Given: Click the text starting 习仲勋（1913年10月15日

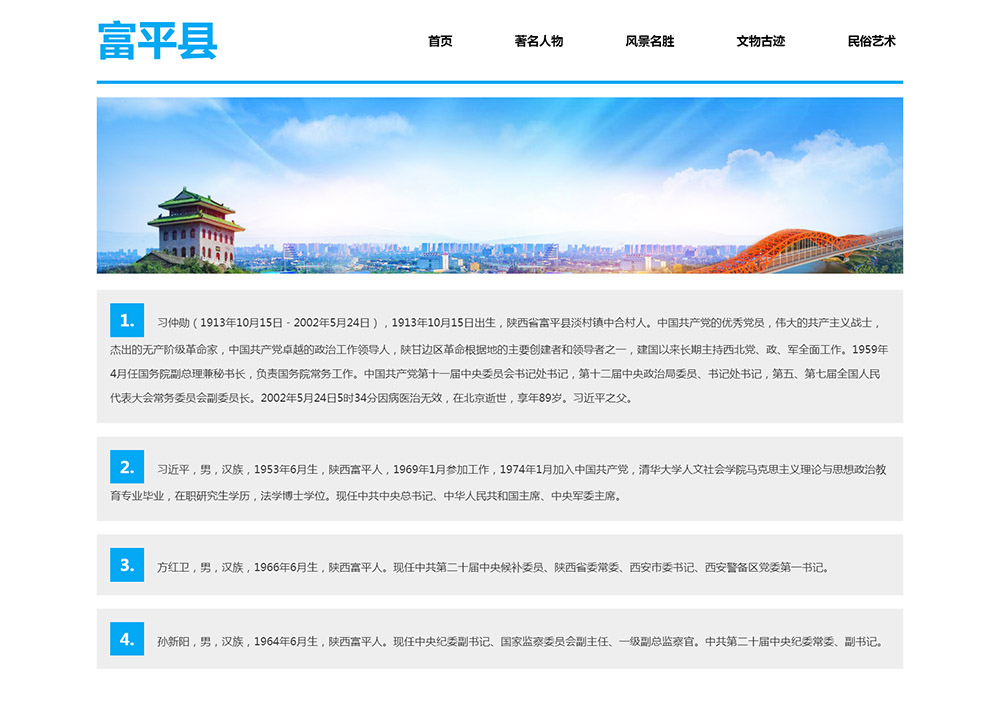Looking at the screenshot, I should click(519, 323).
